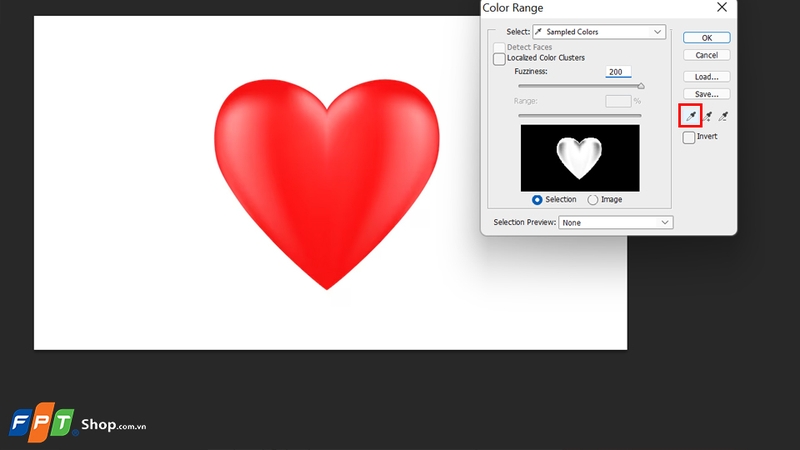The width and height of the screenshot is (800, 450).
Task: Open the Select Sampled Colors dropdown
Action: 599,32
